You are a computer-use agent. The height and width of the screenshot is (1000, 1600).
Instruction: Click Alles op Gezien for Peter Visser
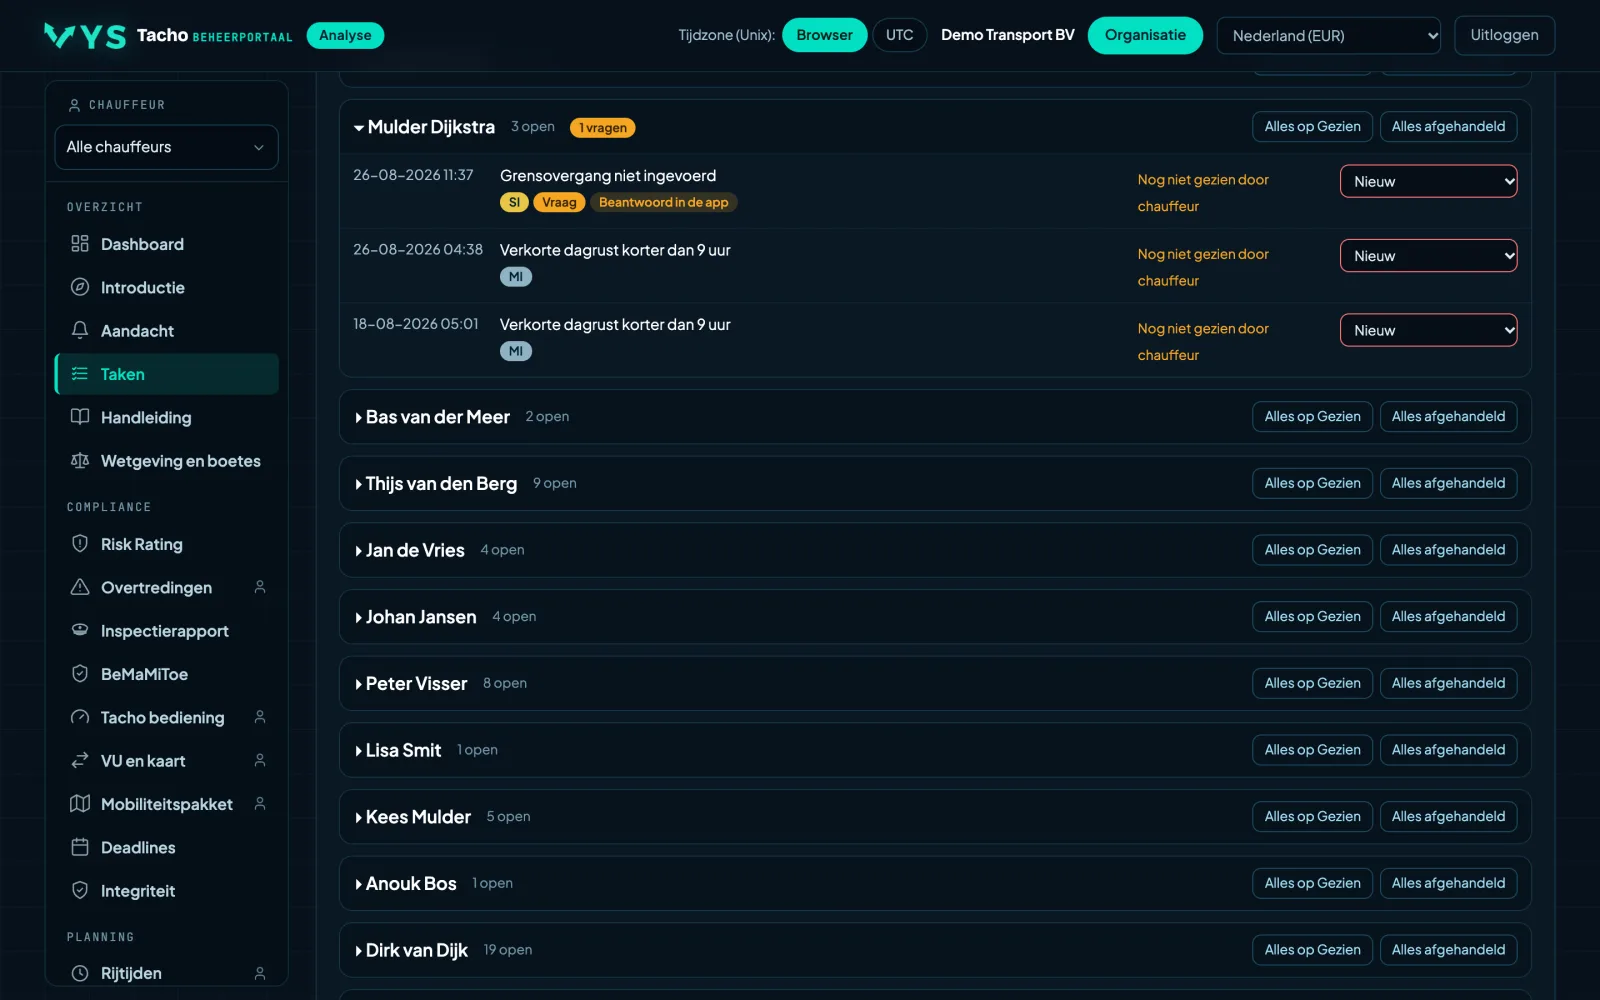1312,683
